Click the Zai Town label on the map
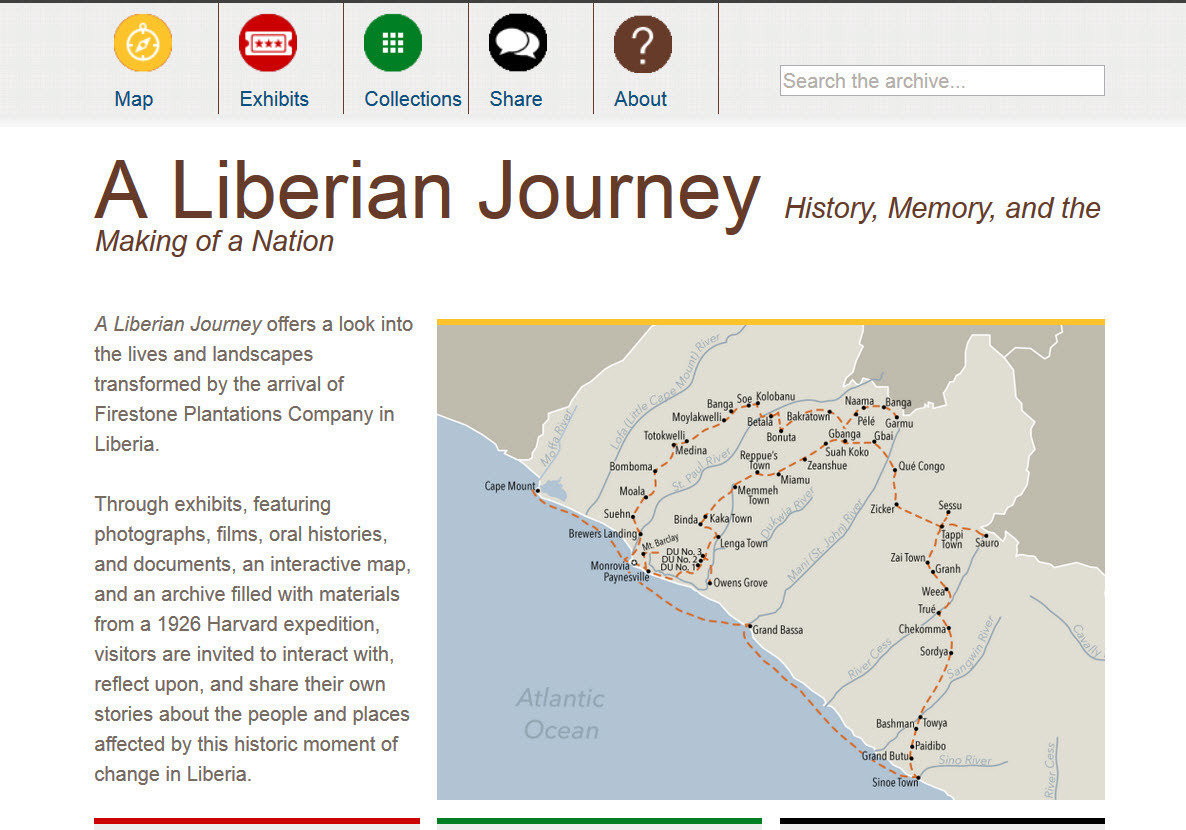The width and height of the screenshot is (1186, 830). point(908,558)
